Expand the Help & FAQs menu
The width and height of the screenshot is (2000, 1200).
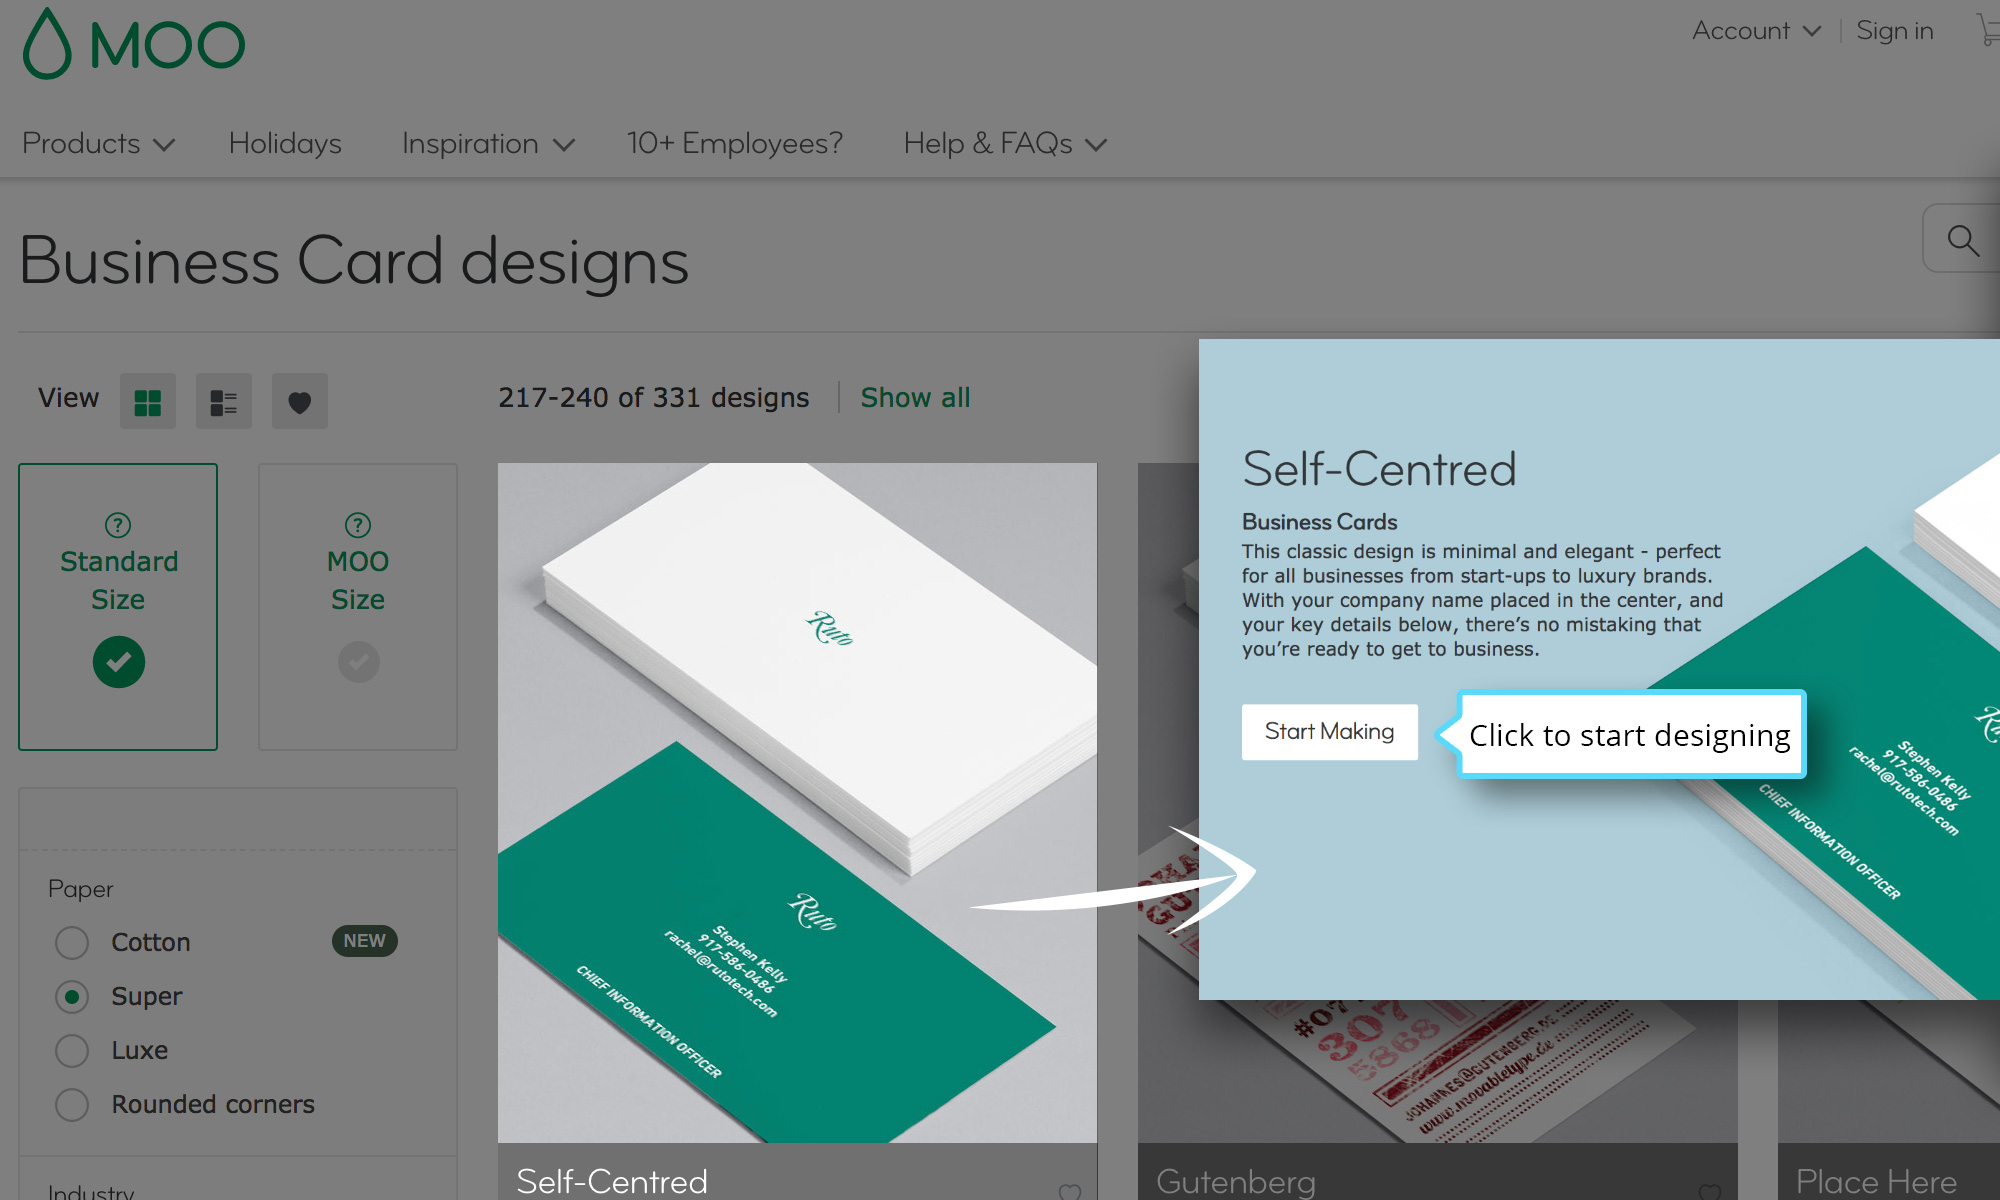tap(1005, 144)
